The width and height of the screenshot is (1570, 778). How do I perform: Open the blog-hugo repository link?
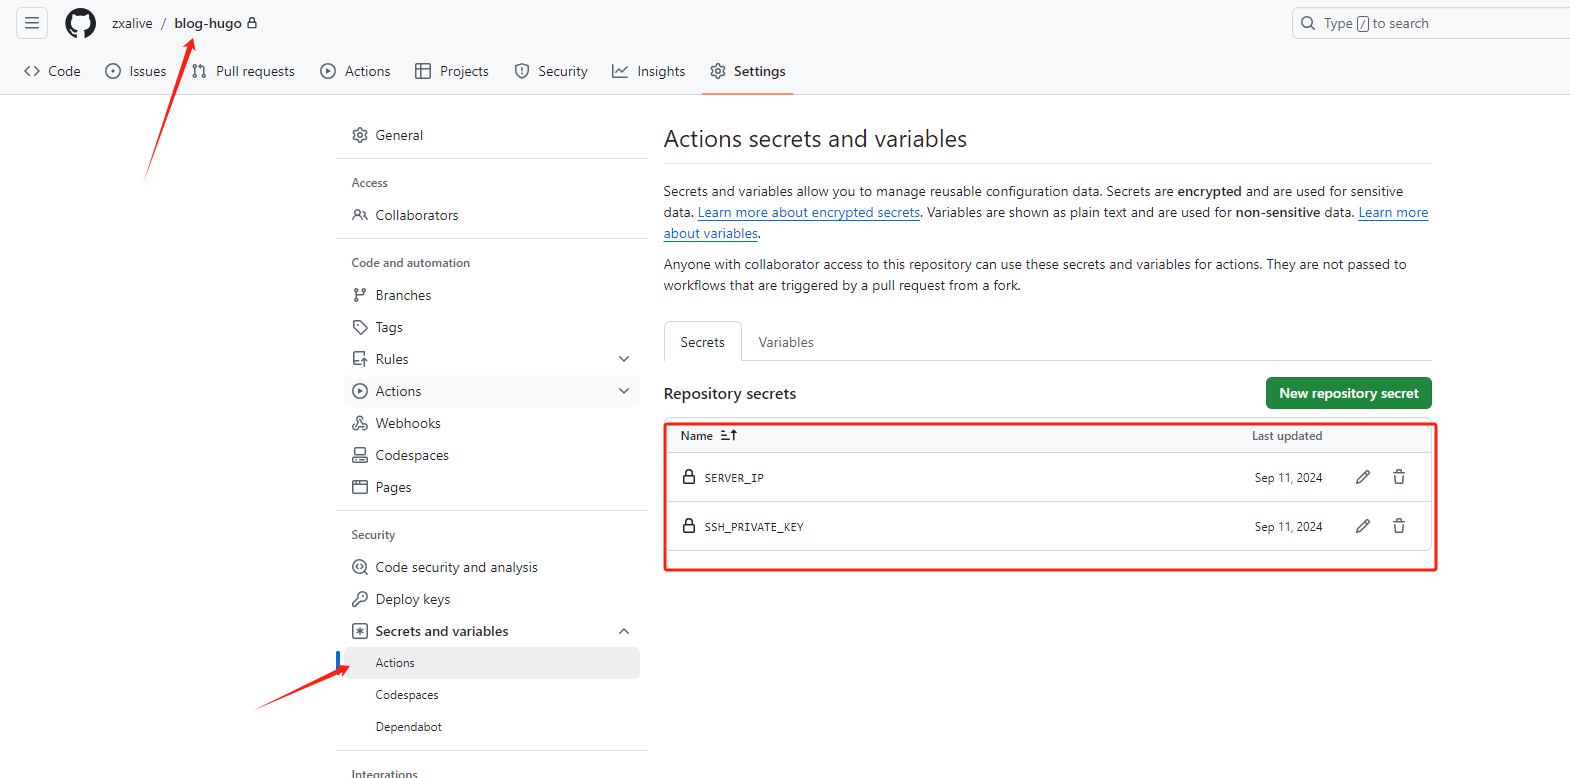pyautogui.click(x=208, y=23)
